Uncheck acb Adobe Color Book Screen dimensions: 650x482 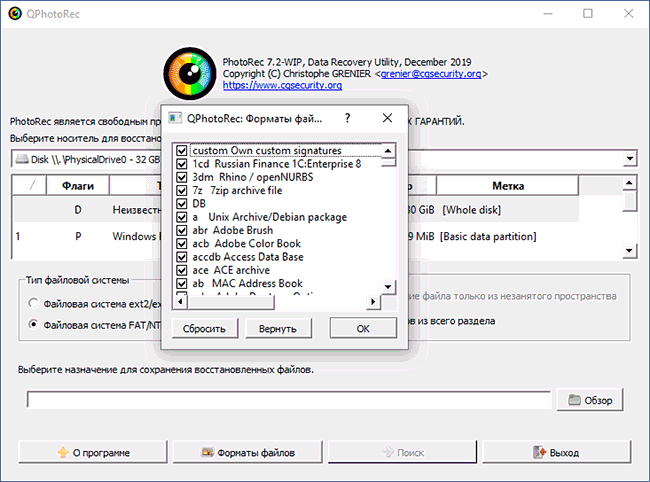coord(182,243)
